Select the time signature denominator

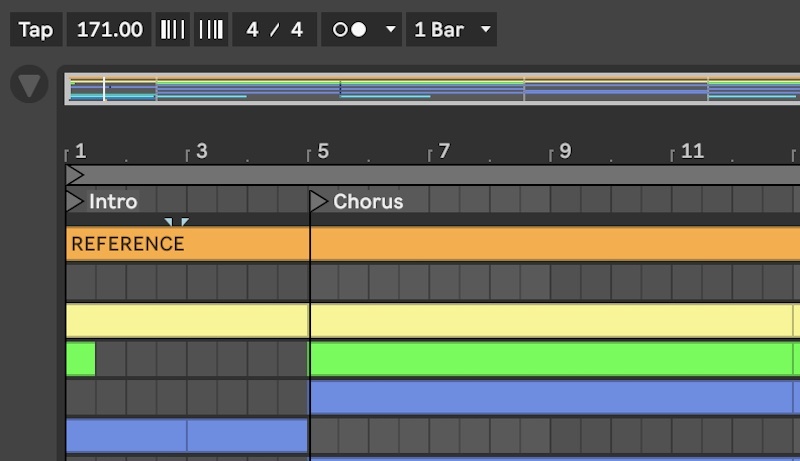[296, 29]
